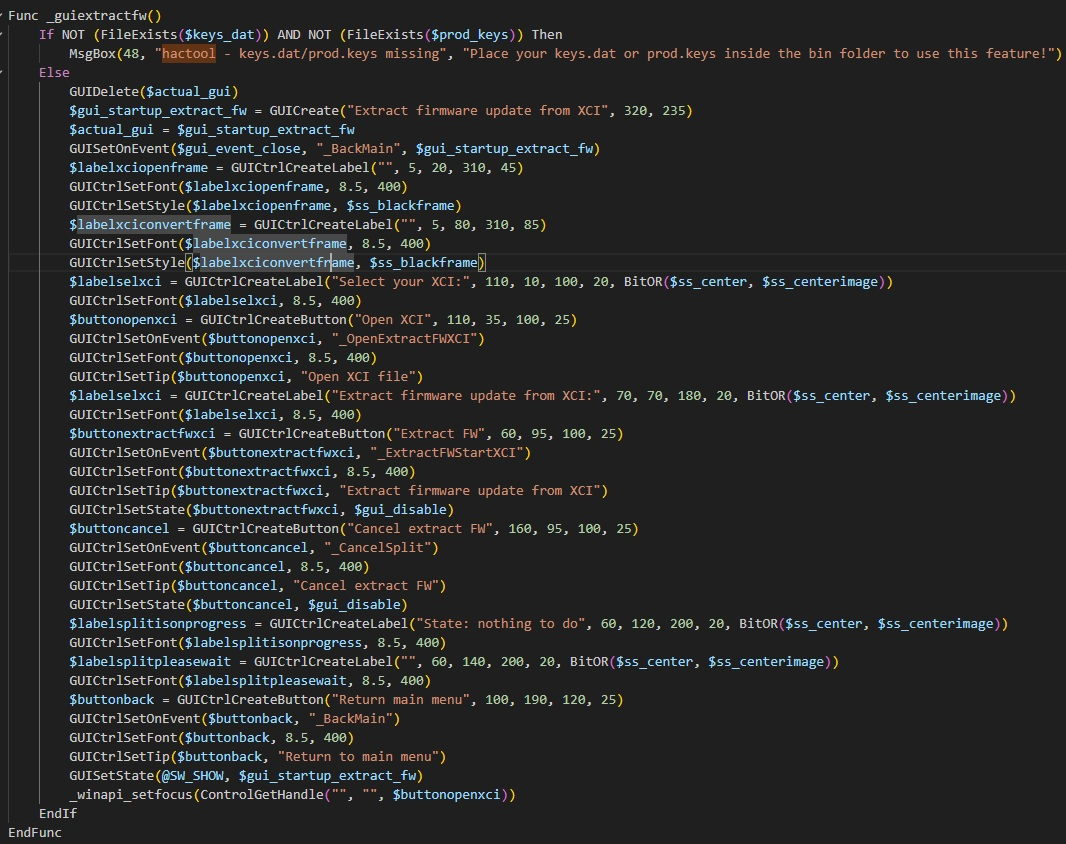Screen dimensions: 1066x844
Task: Click the EndFunc keyword
Action: coord(35,832)
